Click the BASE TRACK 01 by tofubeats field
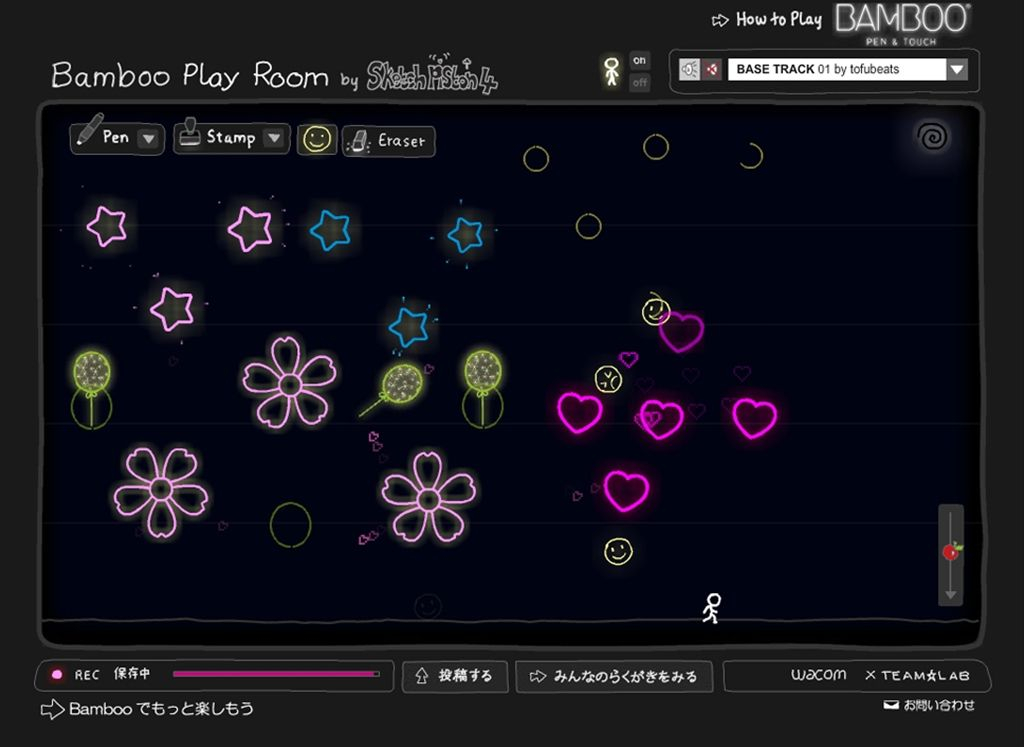 tap(837, 69)
